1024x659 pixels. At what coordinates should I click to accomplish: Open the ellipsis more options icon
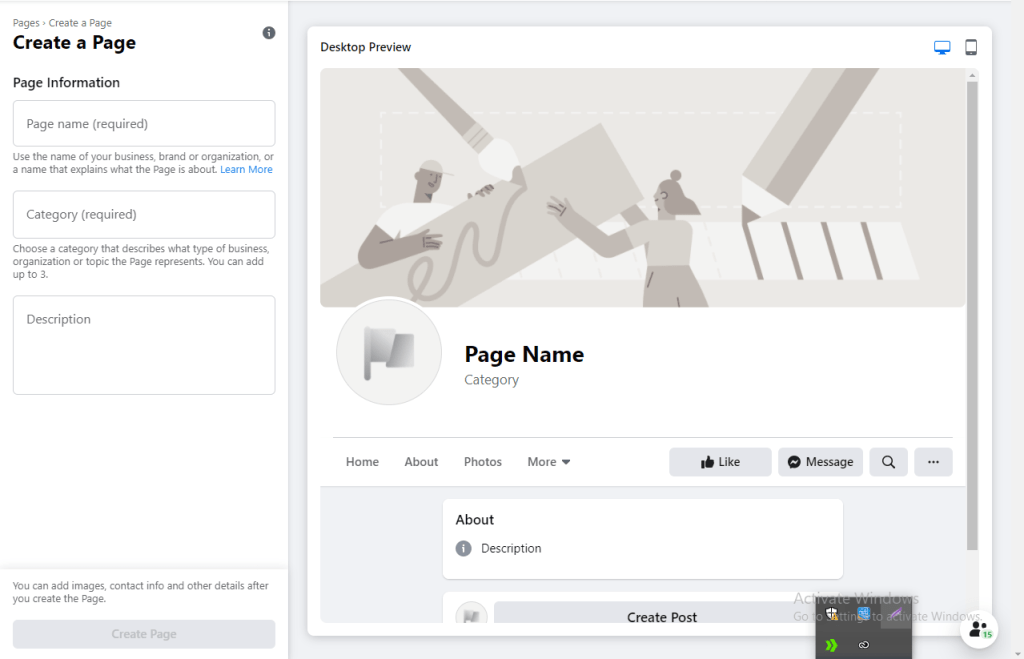(x=933, y=461)
